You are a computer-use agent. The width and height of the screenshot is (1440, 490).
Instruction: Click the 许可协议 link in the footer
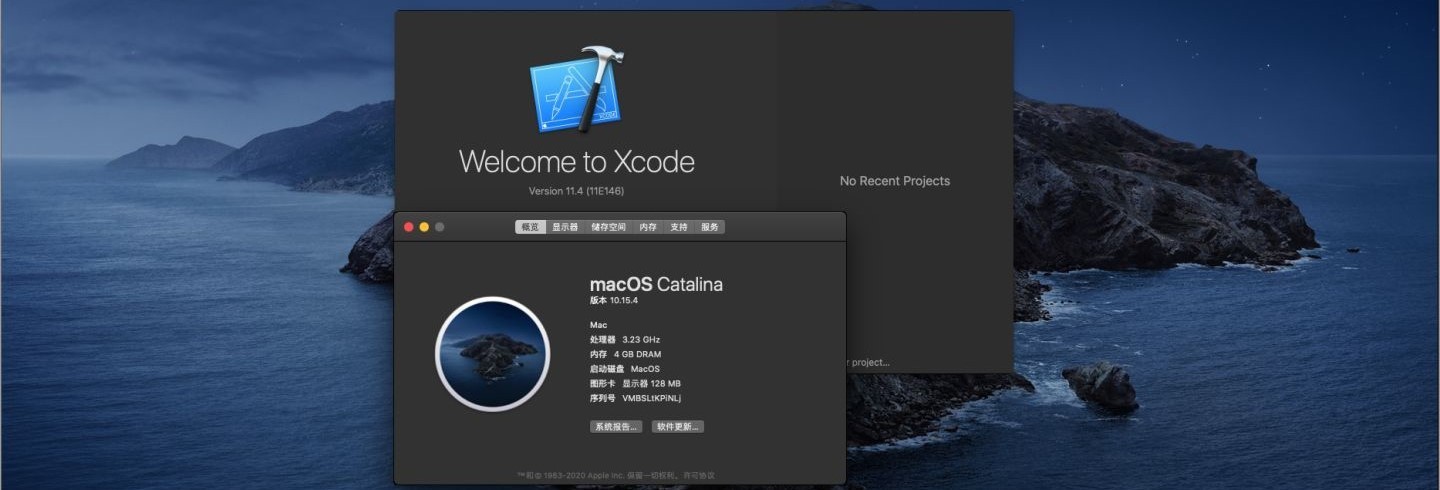(698, 476)
